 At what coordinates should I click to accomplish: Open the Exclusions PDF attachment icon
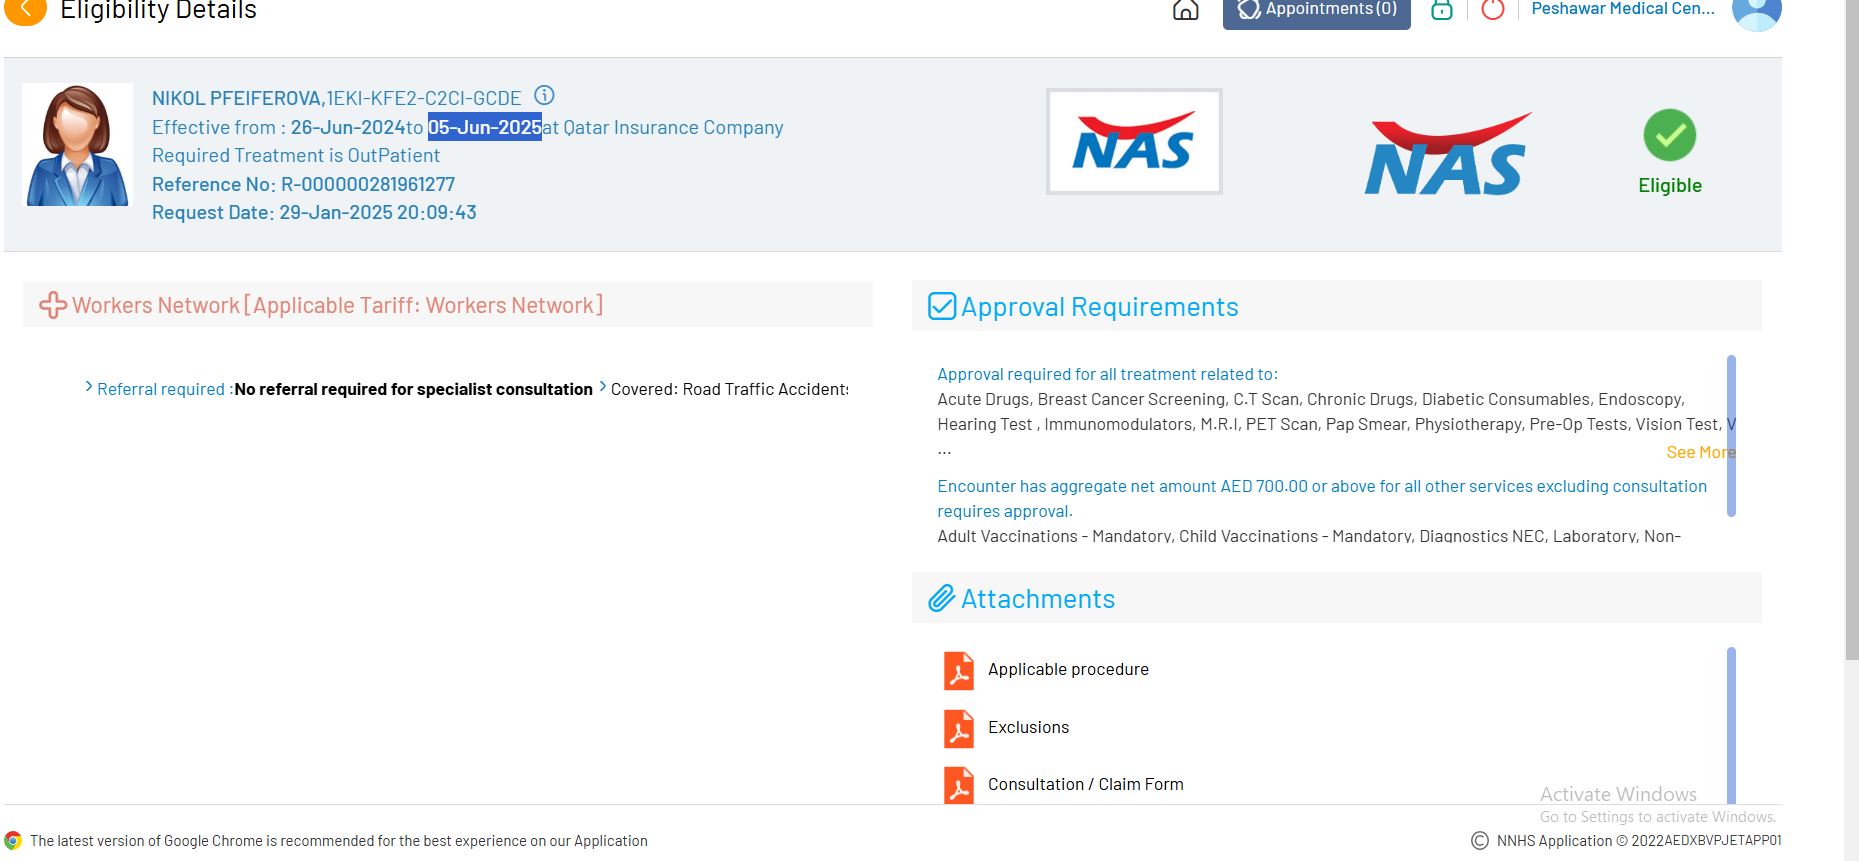pos(958,728)
